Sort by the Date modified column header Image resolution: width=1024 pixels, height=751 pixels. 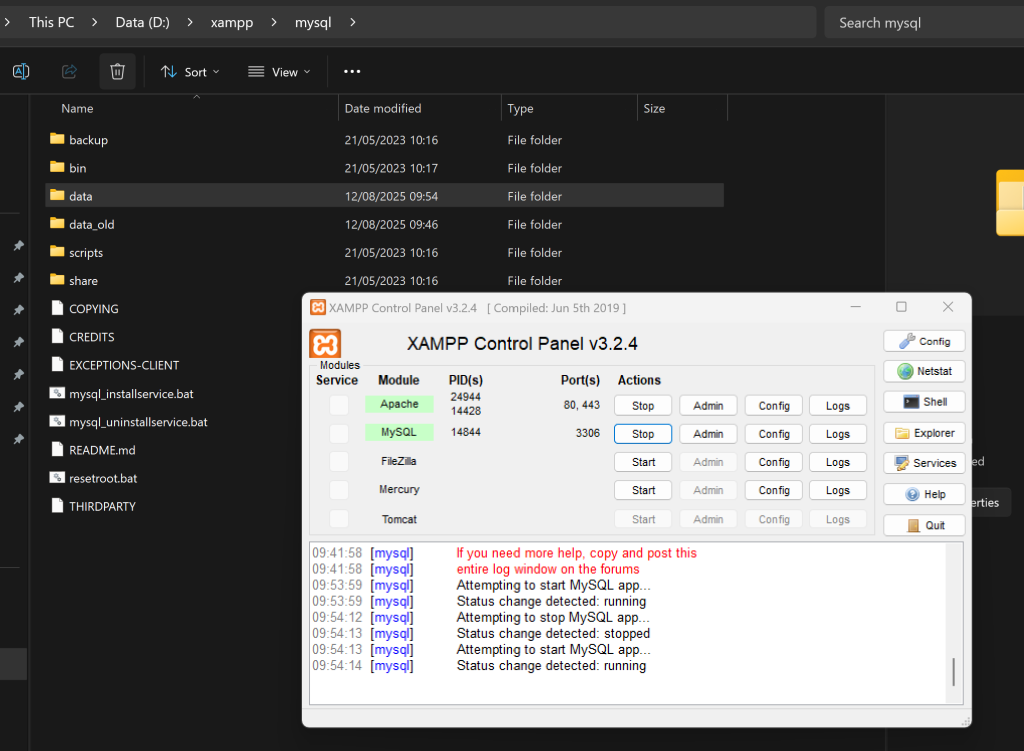coord(383,108)
